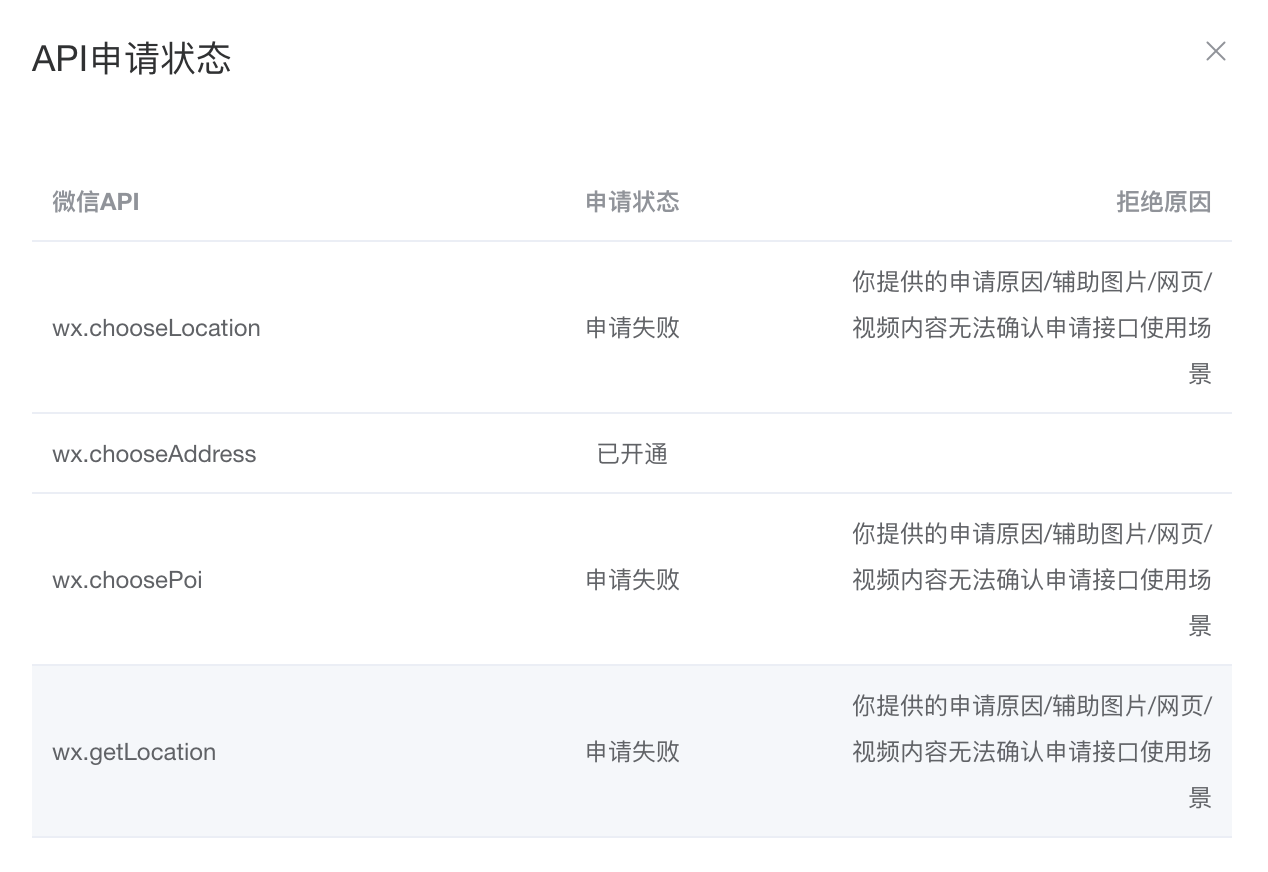Click 申请失败 status of wx.choosePoi

(x=632, y=580)
